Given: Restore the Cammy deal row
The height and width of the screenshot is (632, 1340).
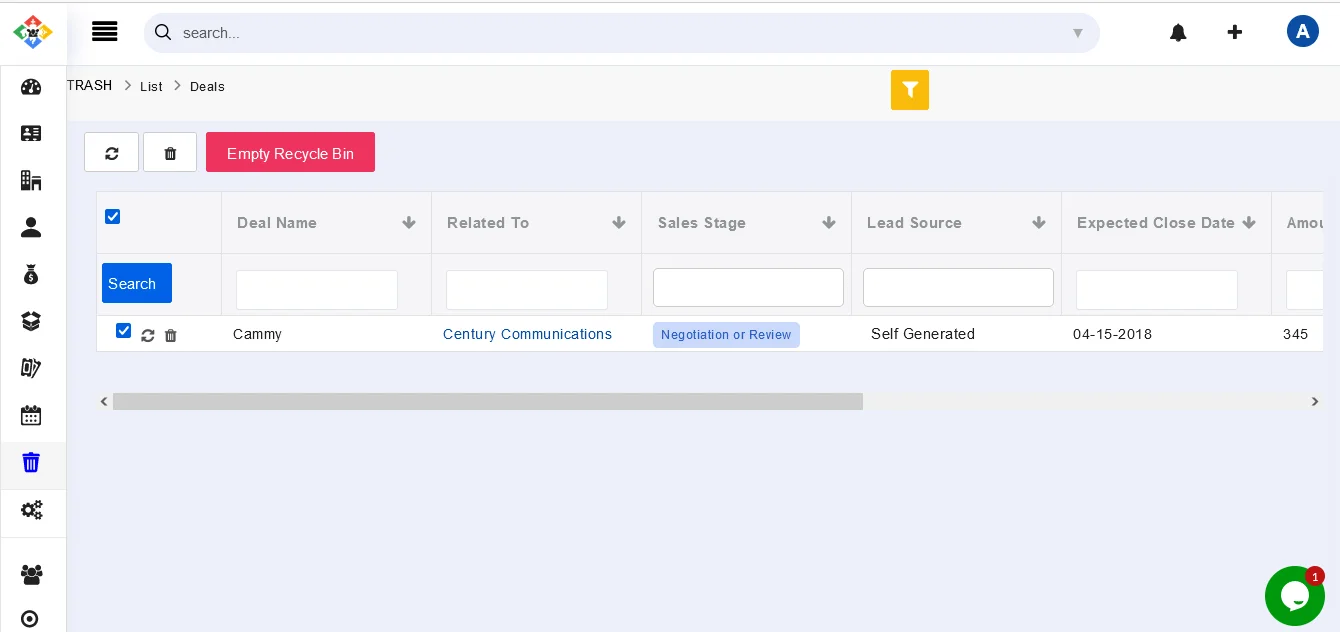Looking at the screenshot, I should [x=148, y=336].
